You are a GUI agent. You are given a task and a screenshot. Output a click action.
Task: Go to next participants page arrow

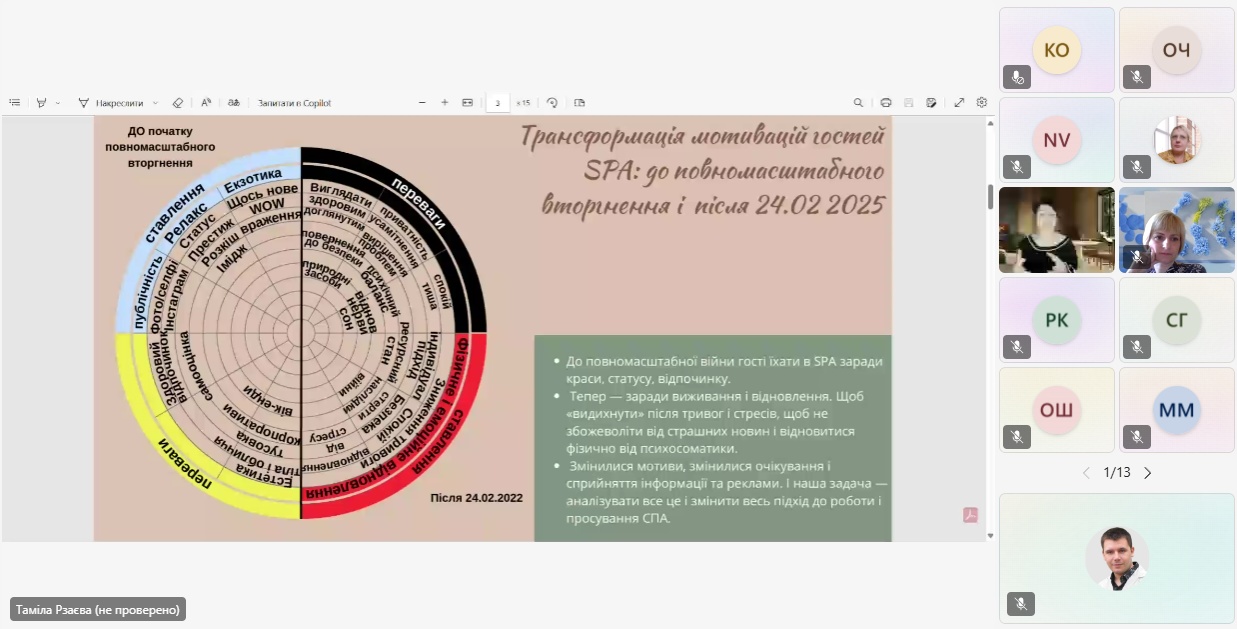[1148, 473]
